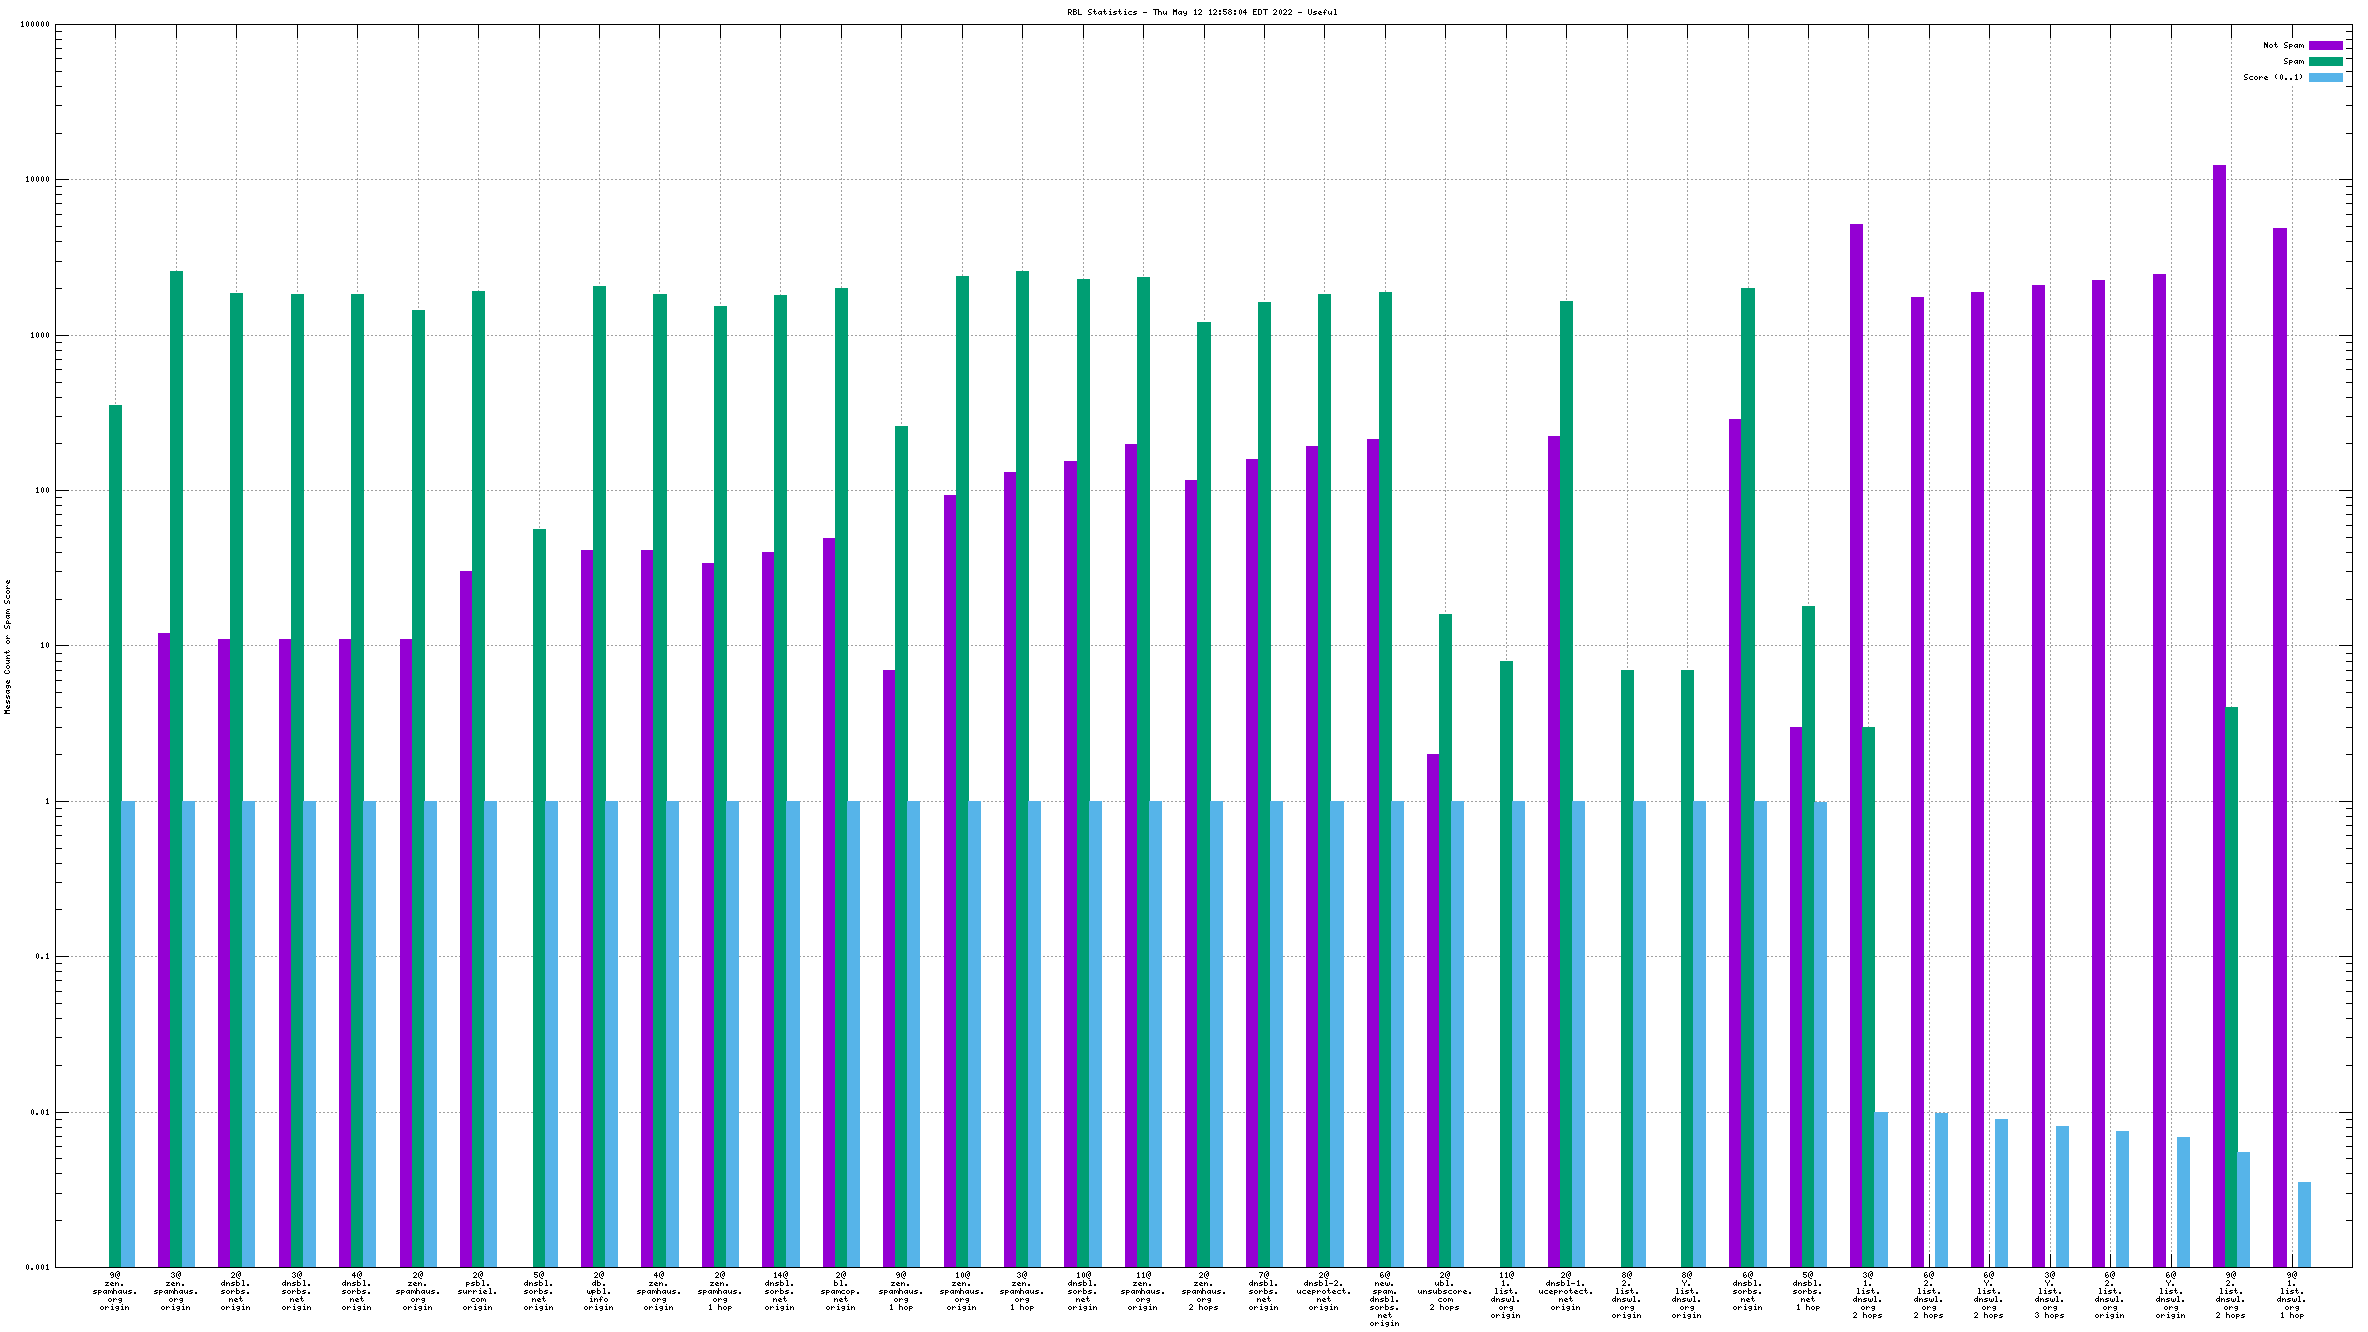
Task: Click the psbl.surriel.com origin axis label
Action: click(x=478, y=1291)
